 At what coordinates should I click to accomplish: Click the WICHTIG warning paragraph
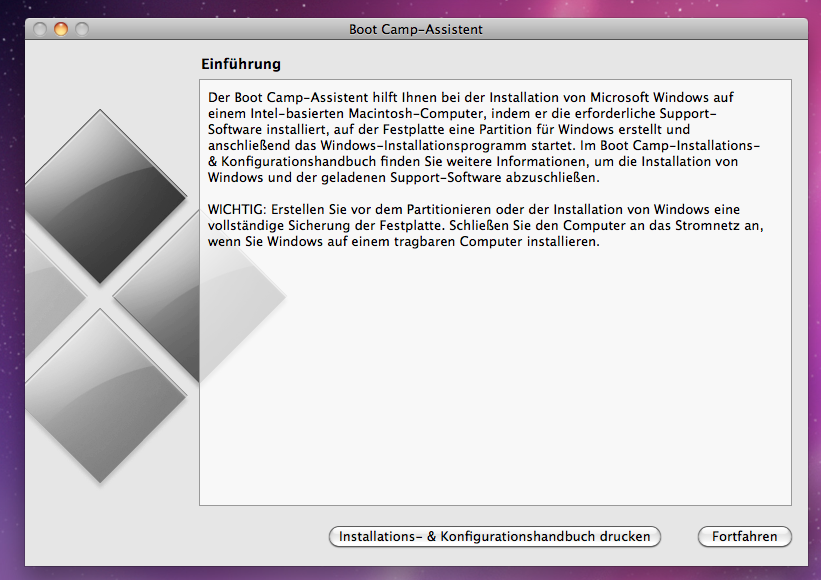[x=485, y=226]
